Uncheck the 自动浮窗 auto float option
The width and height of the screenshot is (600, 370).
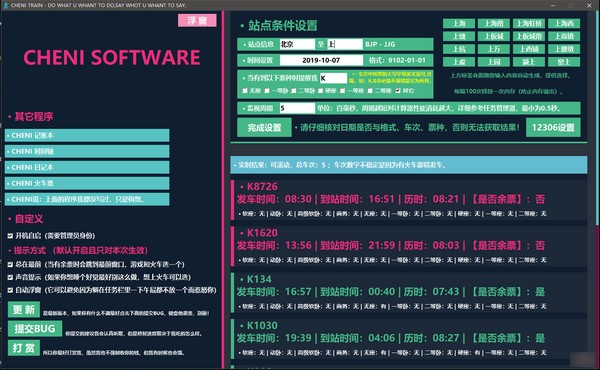[10, 290]
